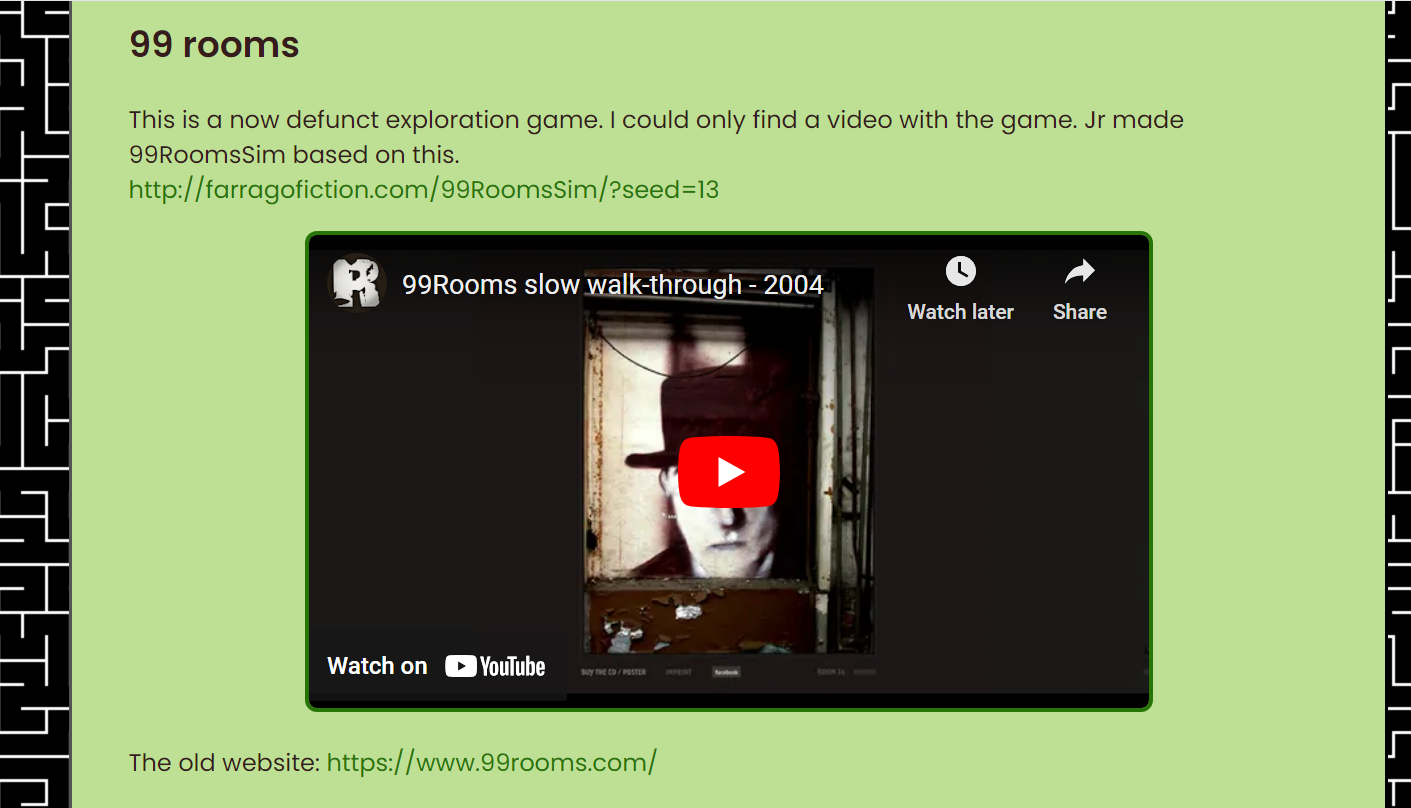Click the left maze pattern border
The image size is (1411, 808).
tap(35, 404)
